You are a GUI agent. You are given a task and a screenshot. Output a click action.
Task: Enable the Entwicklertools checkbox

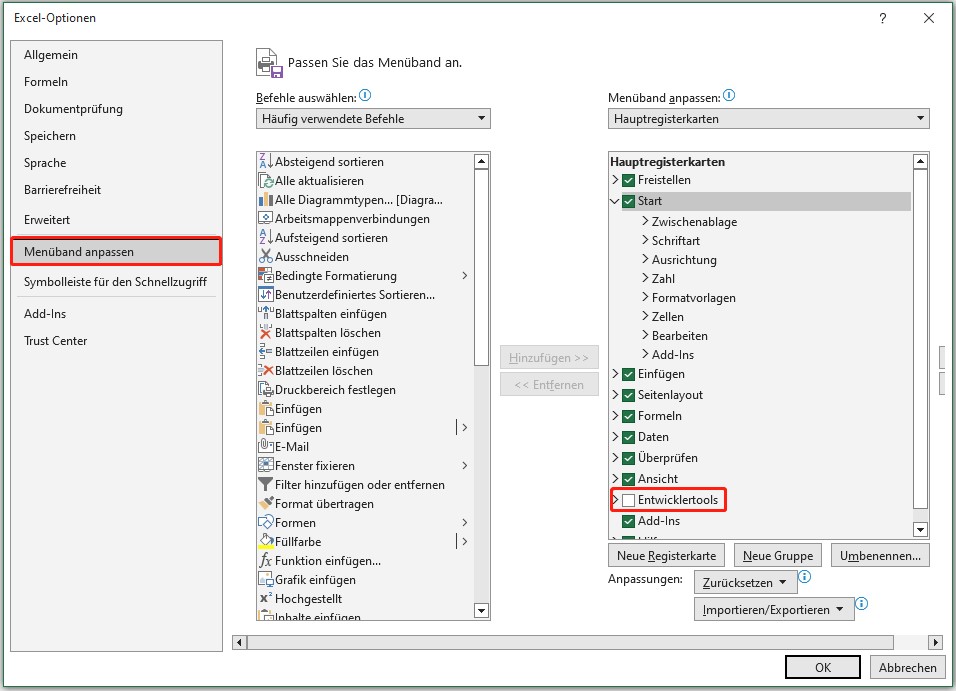coord(628,498)
